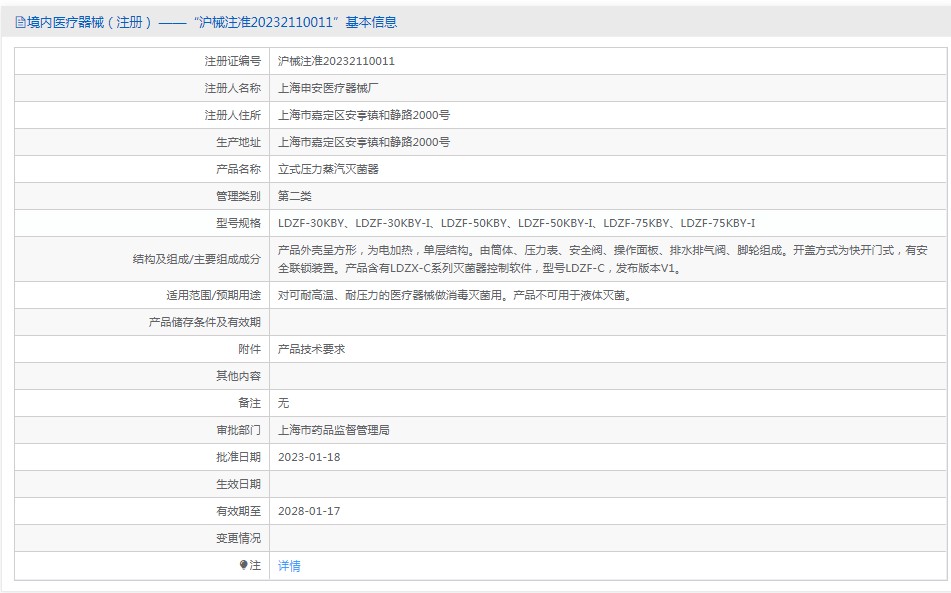Select the structure description starting 产品外壳呈方形
Viewport: 951px width, 593px height.
coord(603,259)
